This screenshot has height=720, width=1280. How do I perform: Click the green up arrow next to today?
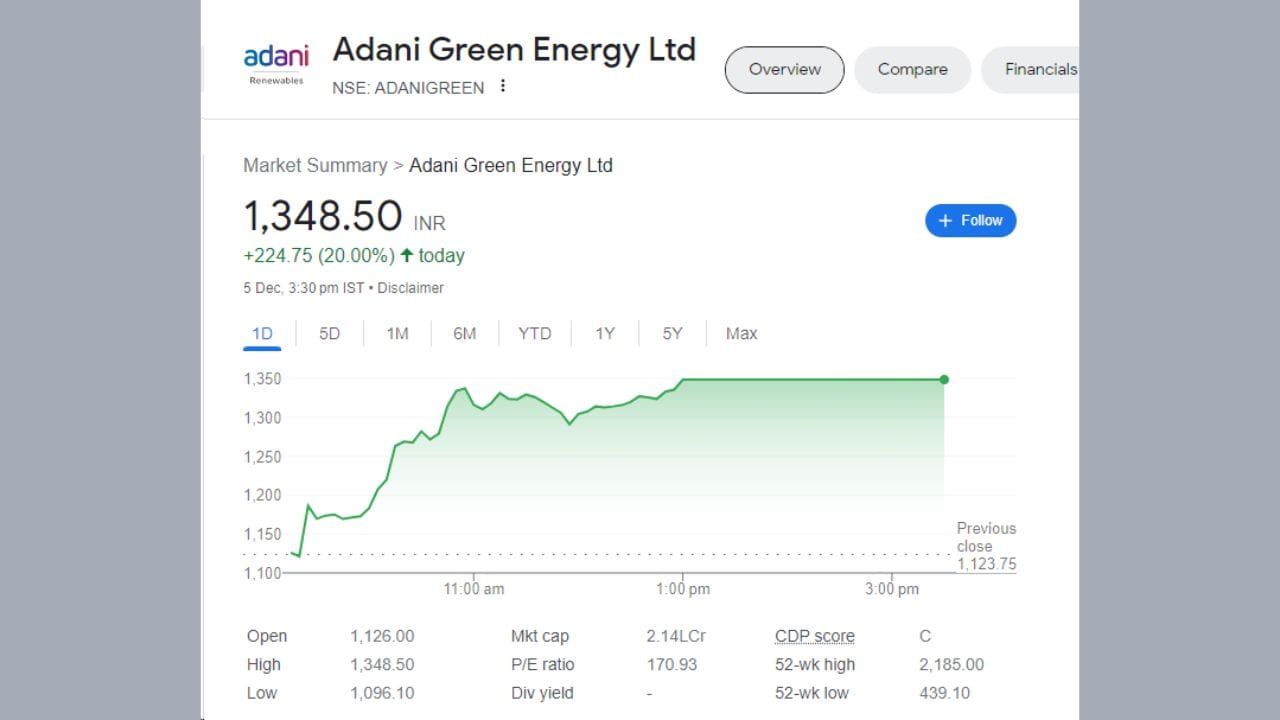pos(407,255)
